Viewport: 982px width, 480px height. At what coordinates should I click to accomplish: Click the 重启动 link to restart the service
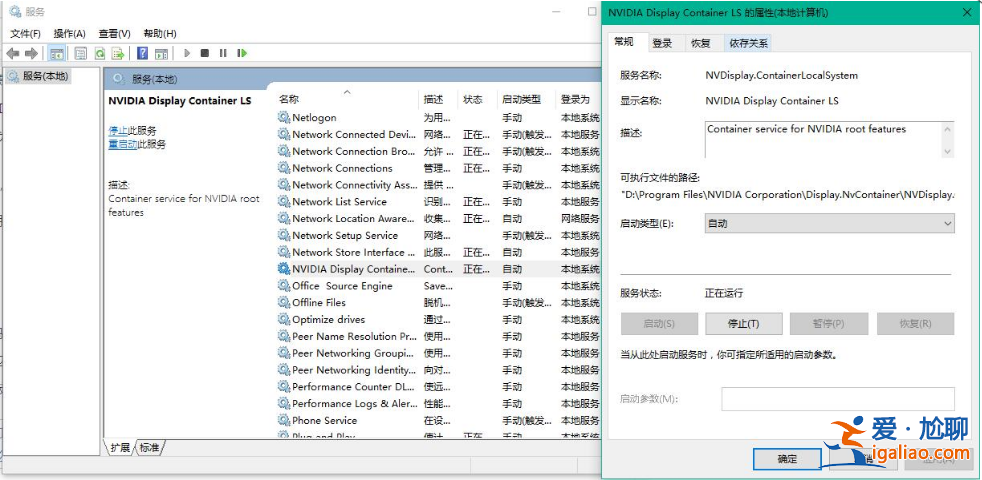click(x=123, y=144)
